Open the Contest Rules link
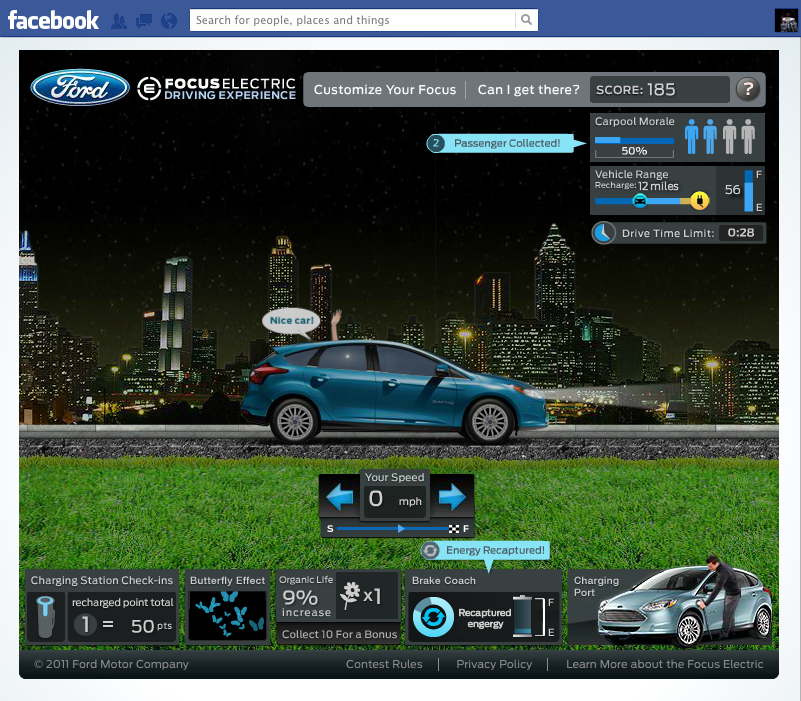801x701 pixels. click(384, 664)
